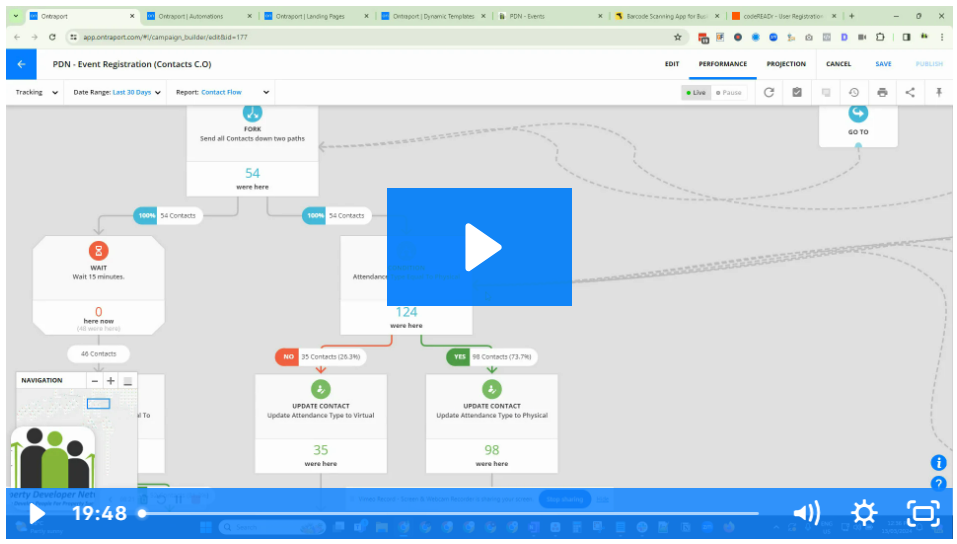
Task: Pin the toolbar with the pin icon
Action: point(939,92)
